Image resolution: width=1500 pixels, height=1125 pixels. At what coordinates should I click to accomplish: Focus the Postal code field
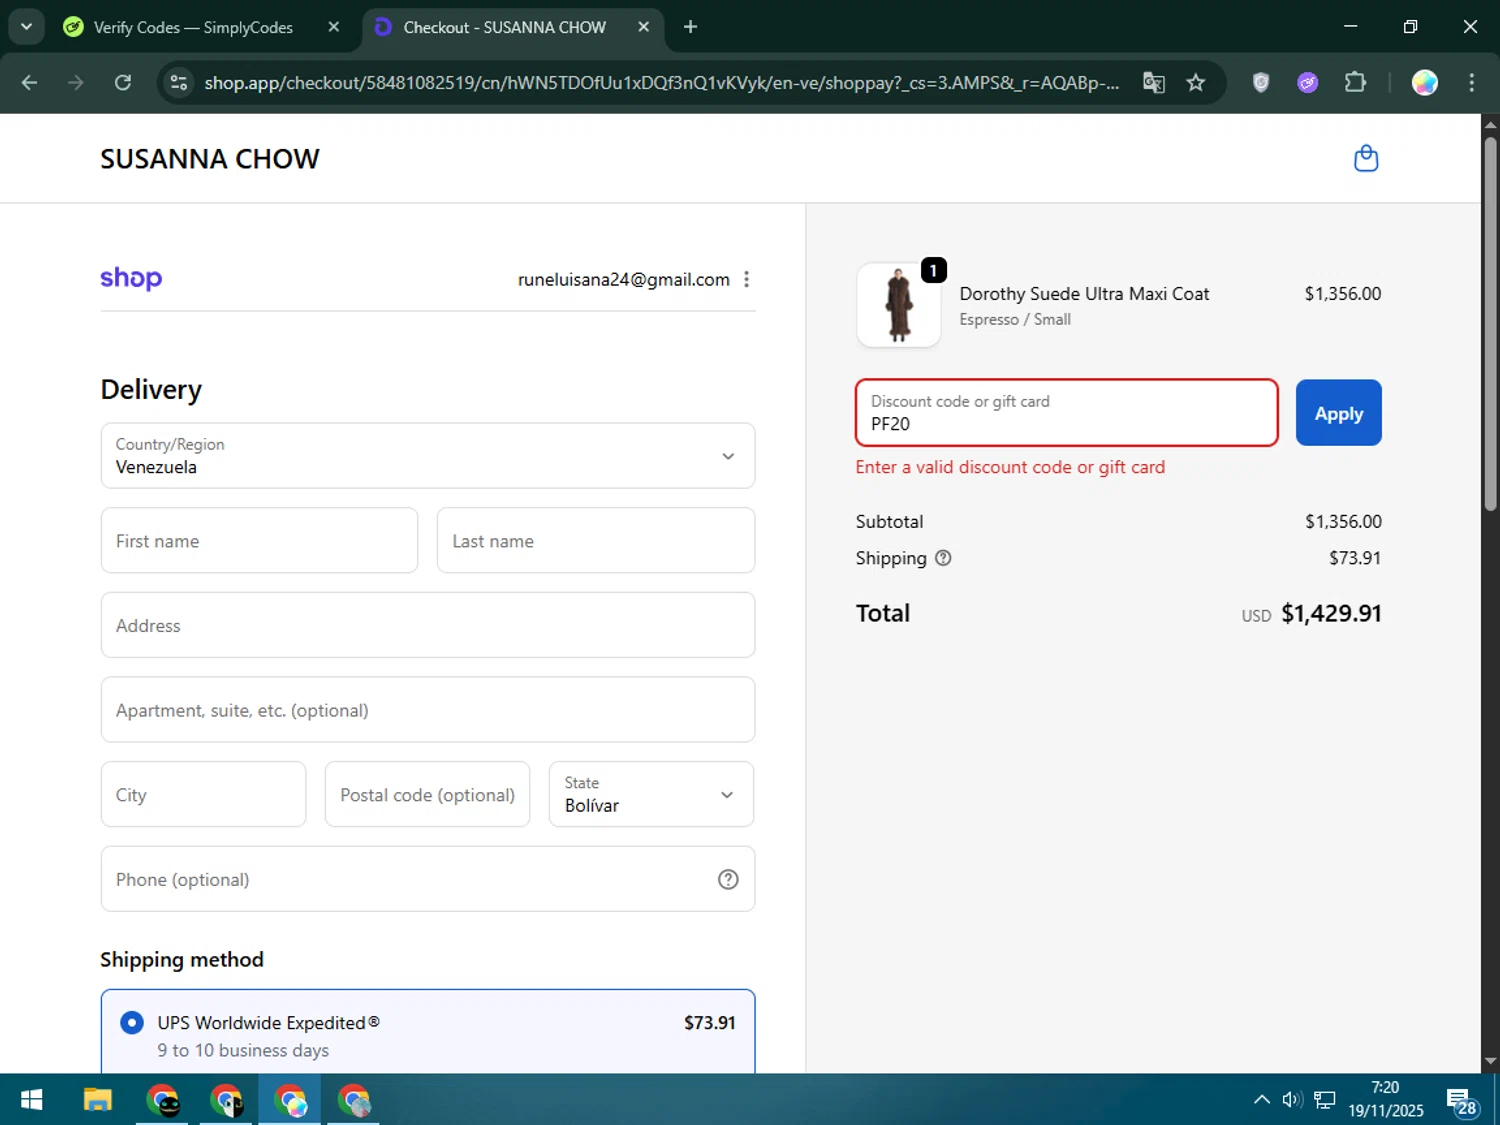coord(427,794)
